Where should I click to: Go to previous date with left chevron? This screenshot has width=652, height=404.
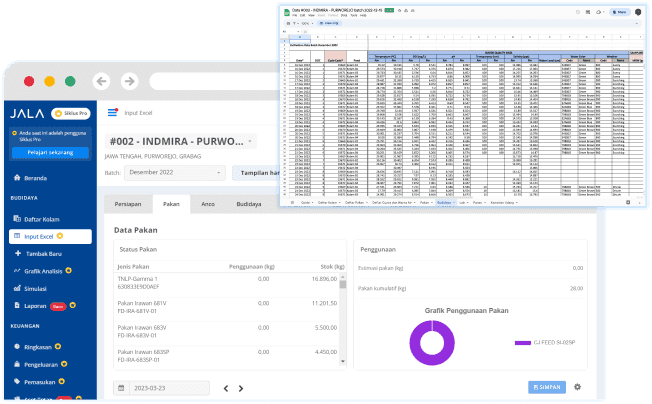pyautogui.click(x=226, y=388)
